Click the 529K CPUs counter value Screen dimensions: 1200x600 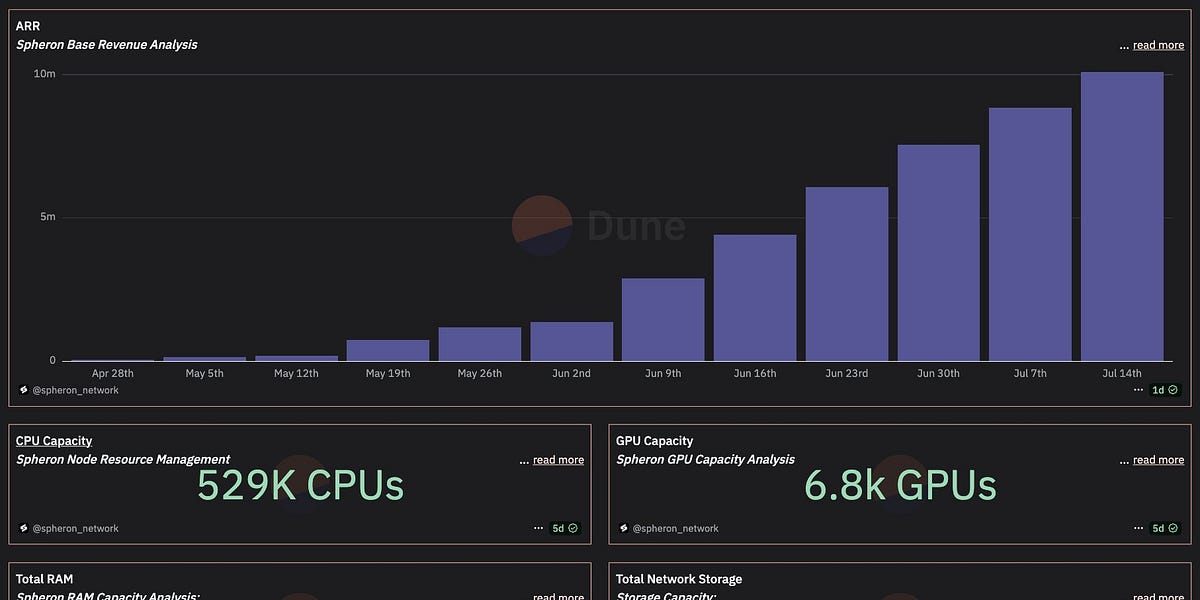click(x=300, y=485)
